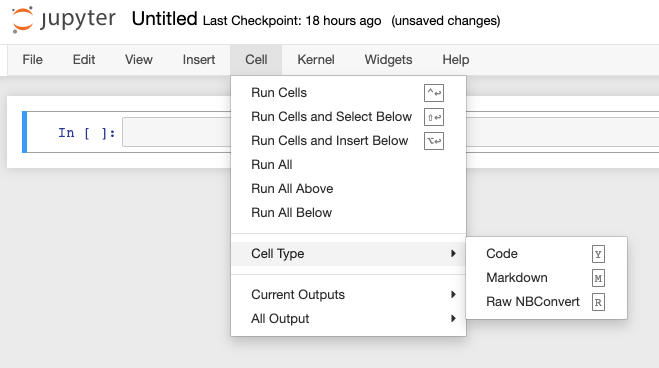Set cell type to Raw NBConvert
The width and height of the screenshot is (659, 368).
[546, 302]
